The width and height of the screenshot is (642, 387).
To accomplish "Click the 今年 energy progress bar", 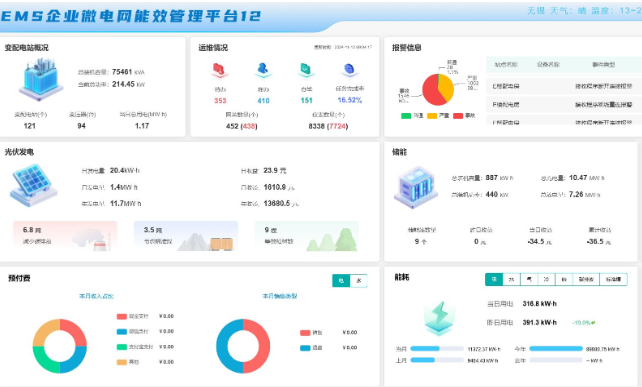I will click(556, 349).
